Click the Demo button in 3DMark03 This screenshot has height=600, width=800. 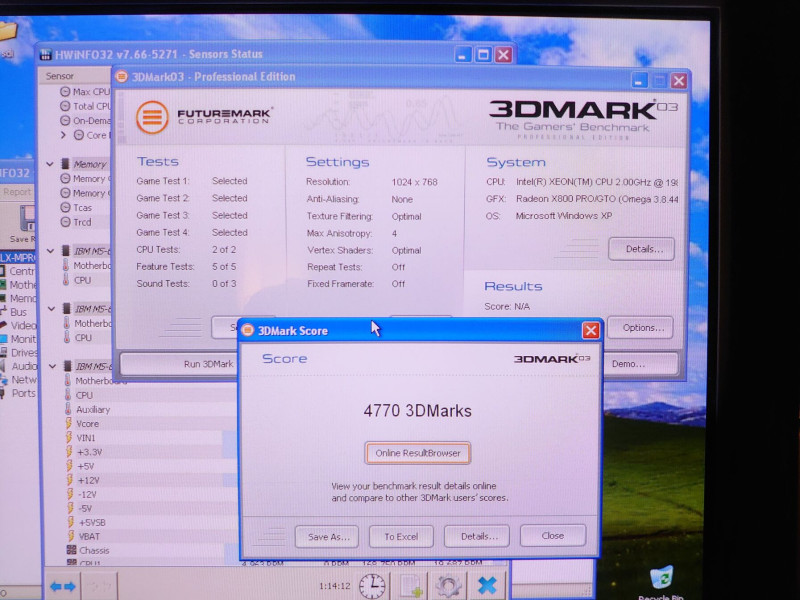point(641,364)
